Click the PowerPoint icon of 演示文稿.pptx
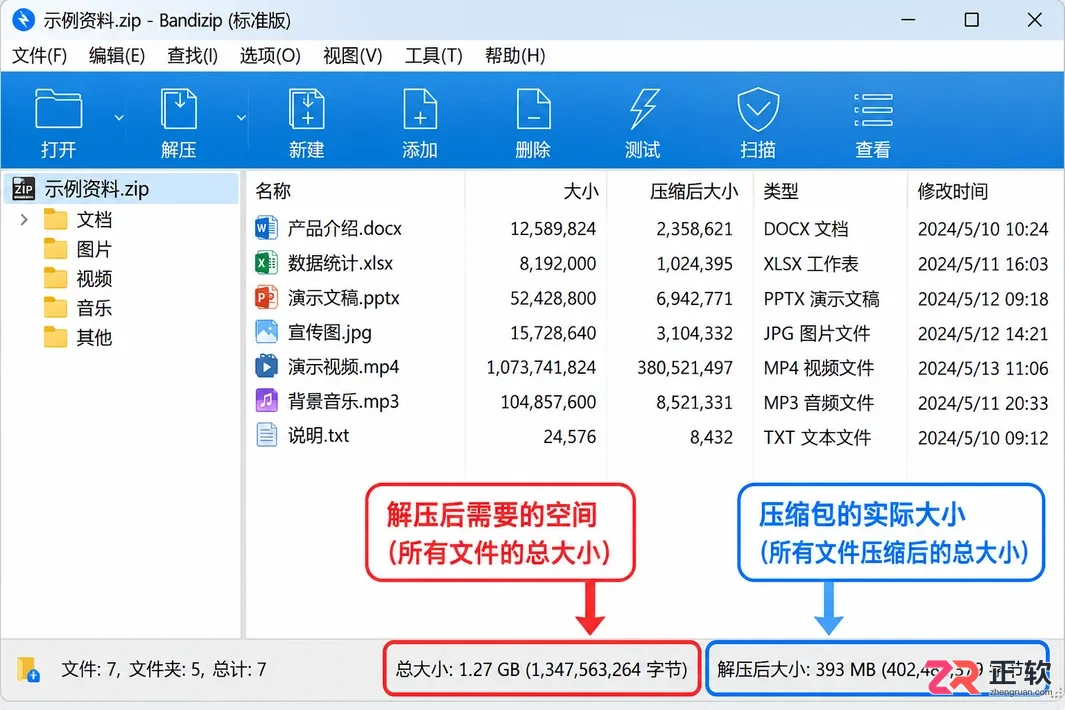1065x710 pixels. (x=266, y=297)
